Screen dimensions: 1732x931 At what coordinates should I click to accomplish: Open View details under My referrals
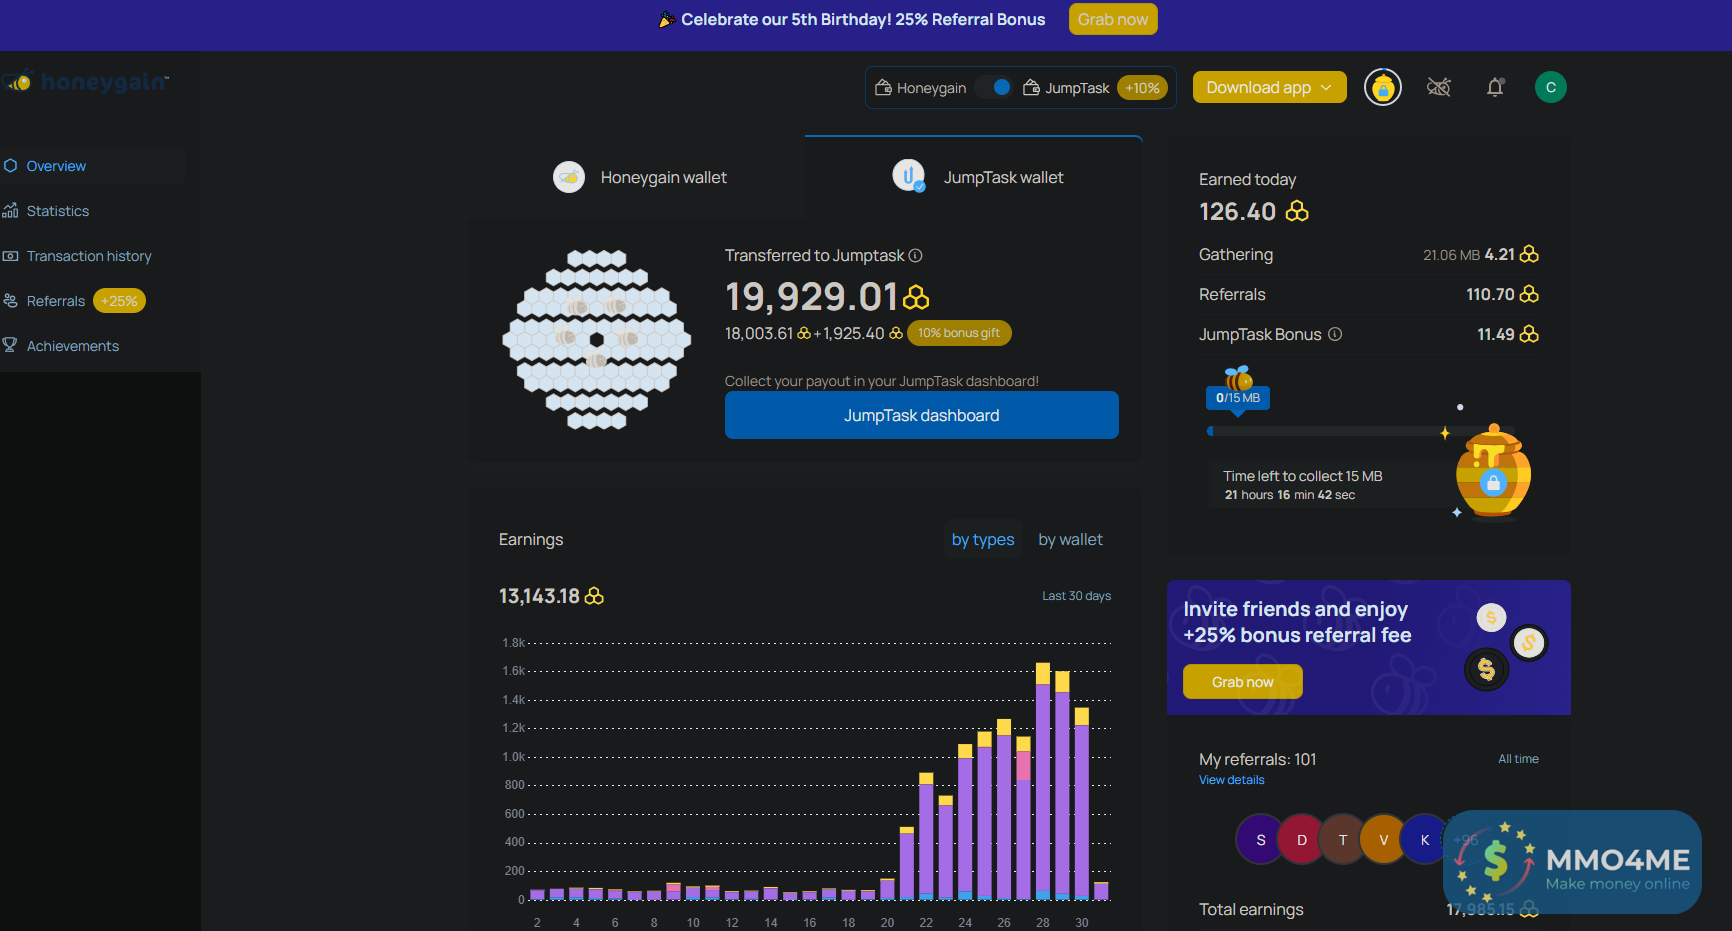tap(1231, 780)
